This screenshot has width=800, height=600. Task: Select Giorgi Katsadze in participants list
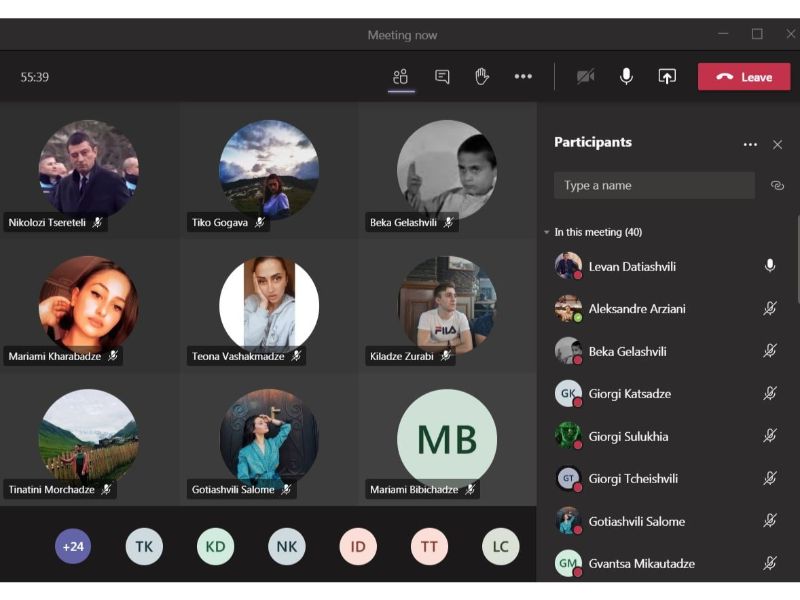[x=668, y=394]
